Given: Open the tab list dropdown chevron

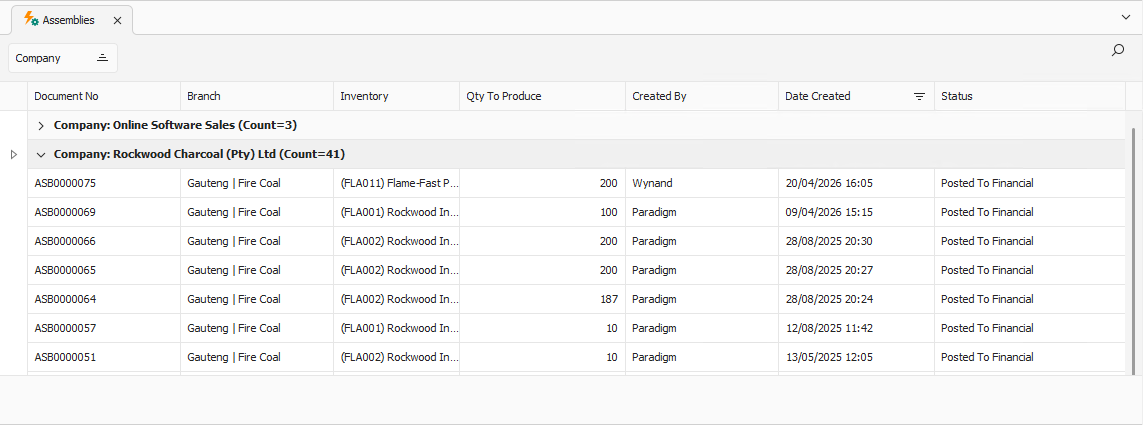Looking at the screenshot, I should (1126, 17).
